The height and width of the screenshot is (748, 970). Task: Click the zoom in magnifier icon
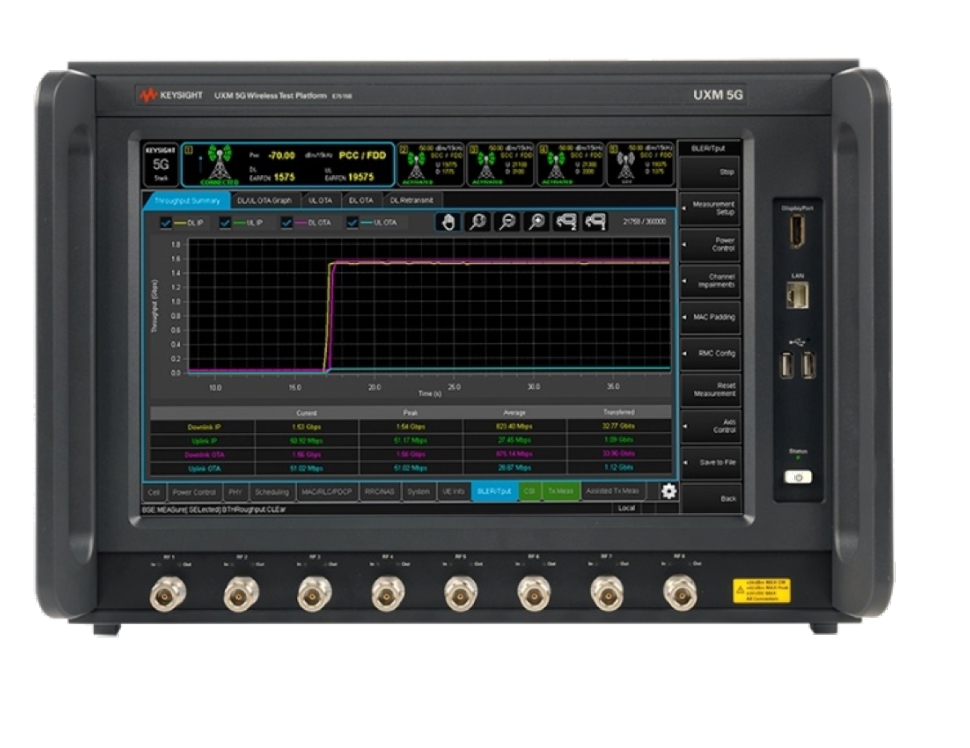coord(537,221)
